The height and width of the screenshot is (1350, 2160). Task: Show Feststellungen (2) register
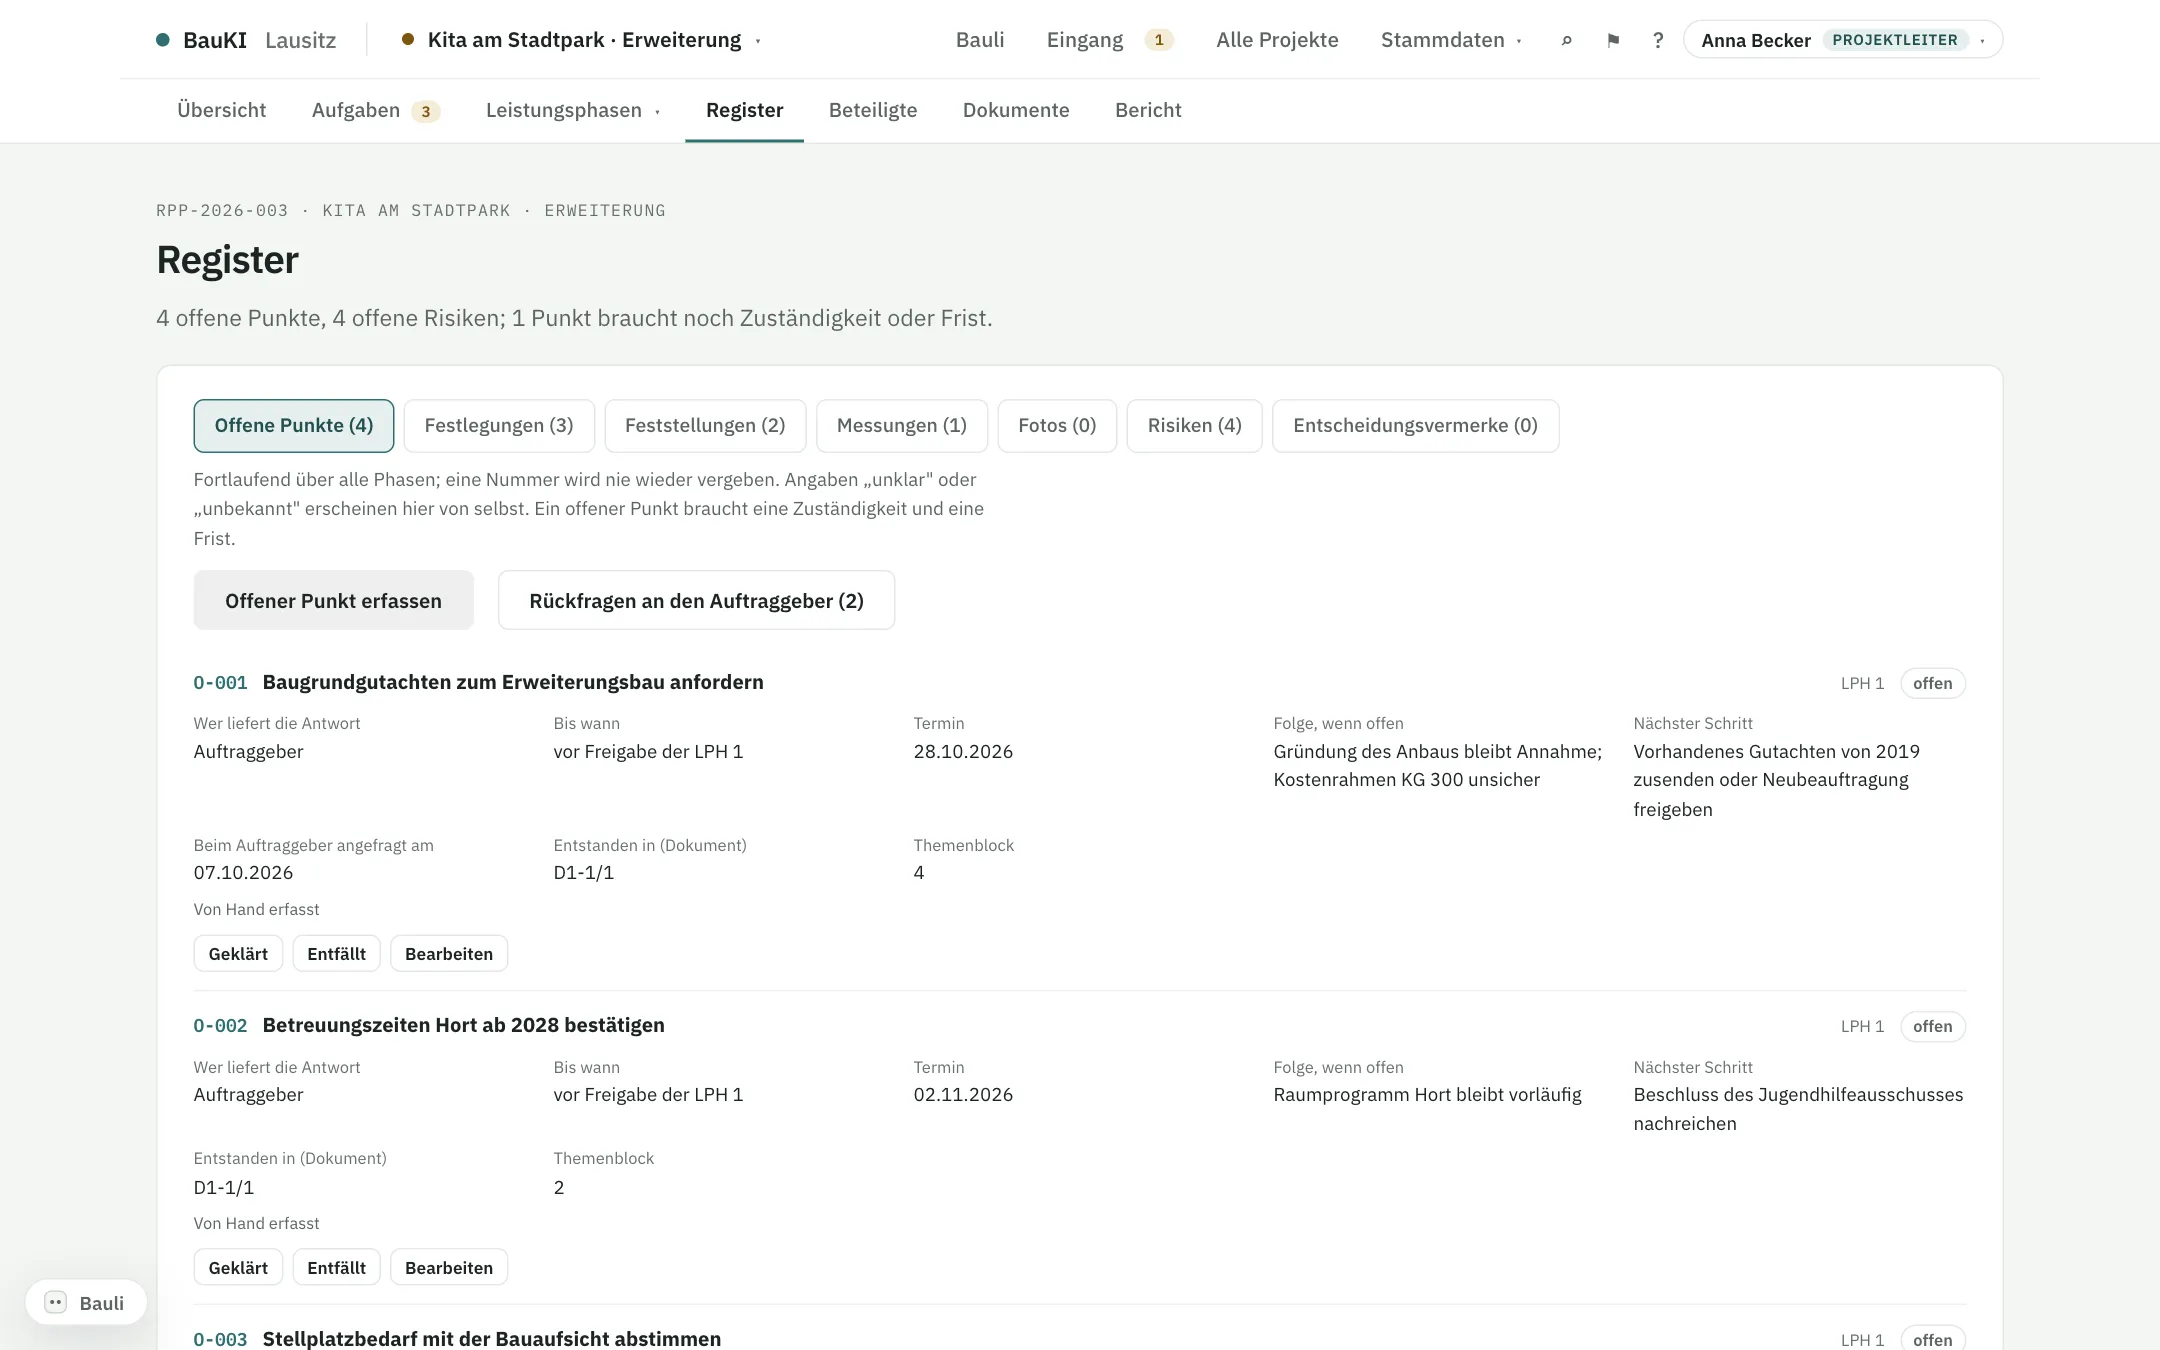tap(705, 426)
